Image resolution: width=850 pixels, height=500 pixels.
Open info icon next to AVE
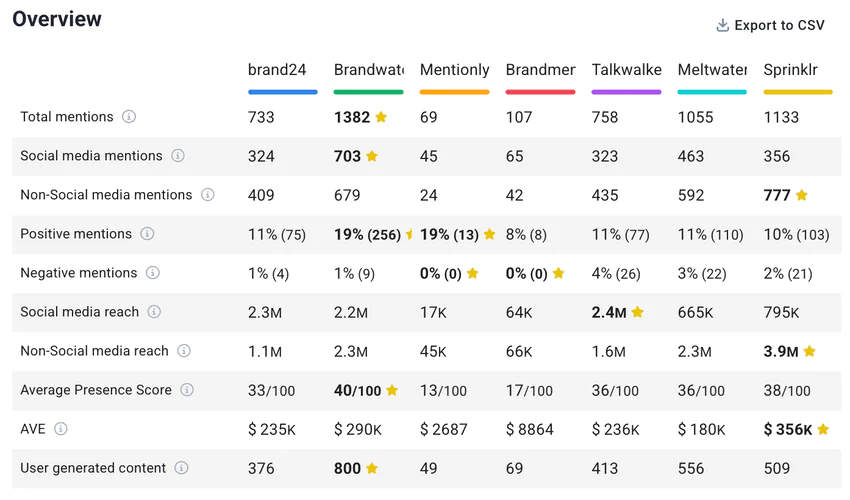pyautogui.click(x=61, y=429)
